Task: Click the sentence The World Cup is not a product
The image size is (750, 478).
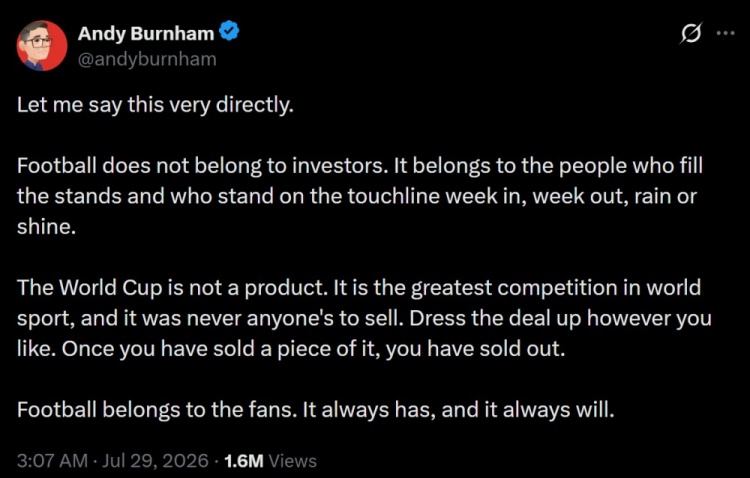Action: tap(172, 288)
